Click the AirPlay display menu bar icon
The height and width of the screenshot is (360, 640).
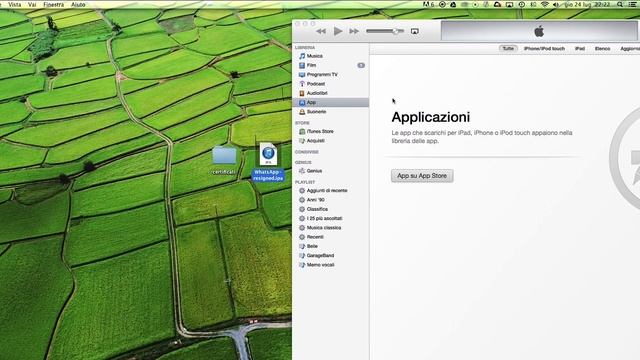click(509, 4)
